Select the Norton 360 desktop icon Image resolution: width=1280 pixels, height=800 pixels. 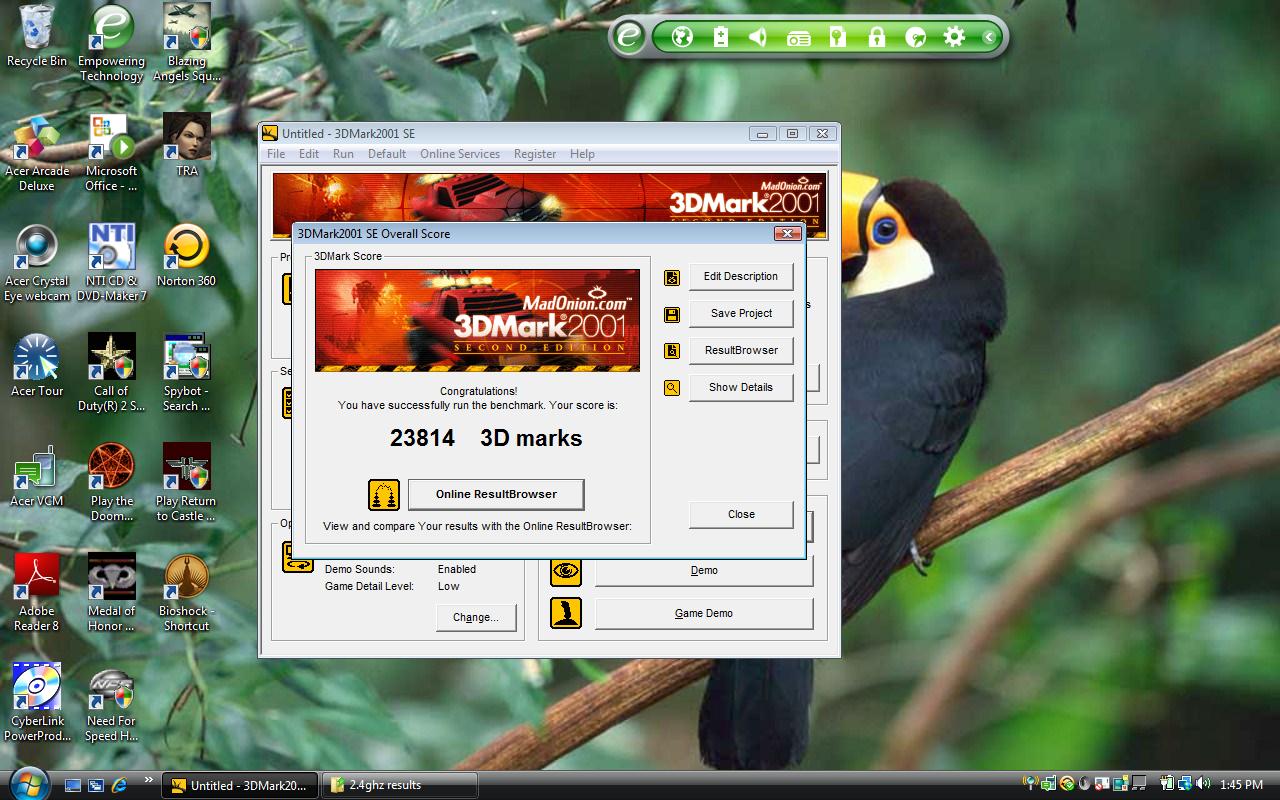[x=187, y=255]
